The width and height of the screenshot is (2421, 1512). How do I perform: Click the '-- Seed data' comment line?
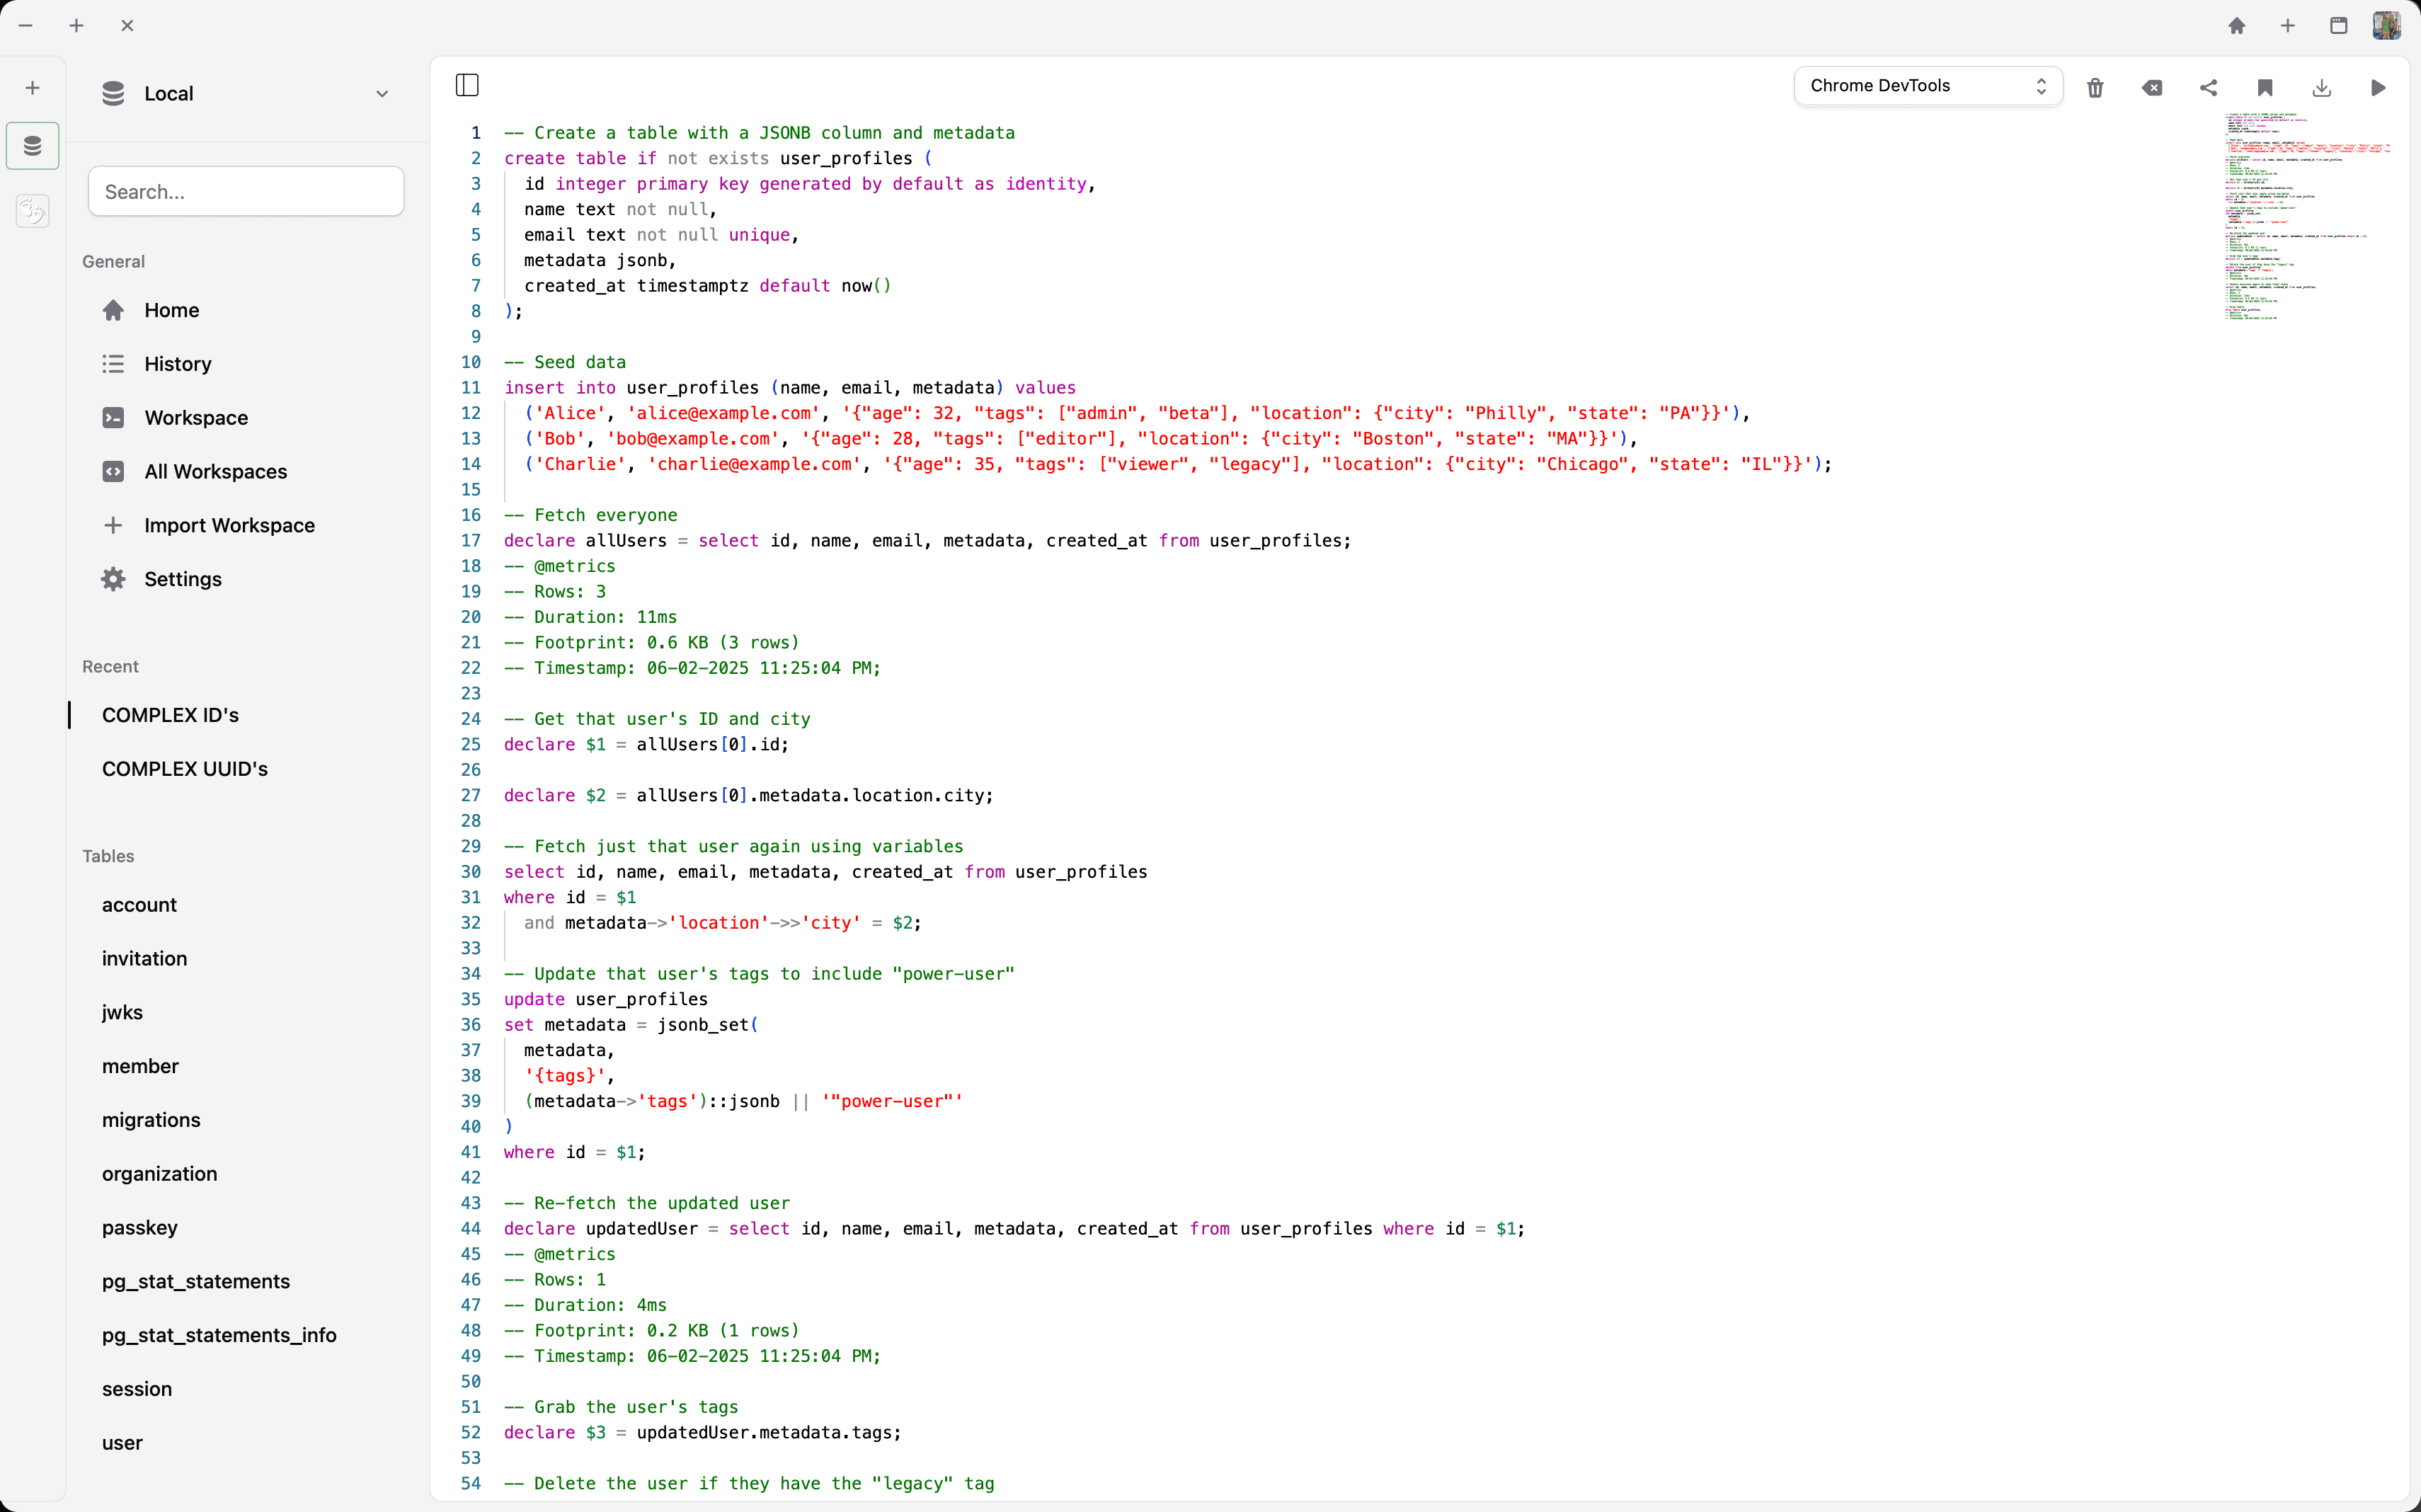pos(565,362)
